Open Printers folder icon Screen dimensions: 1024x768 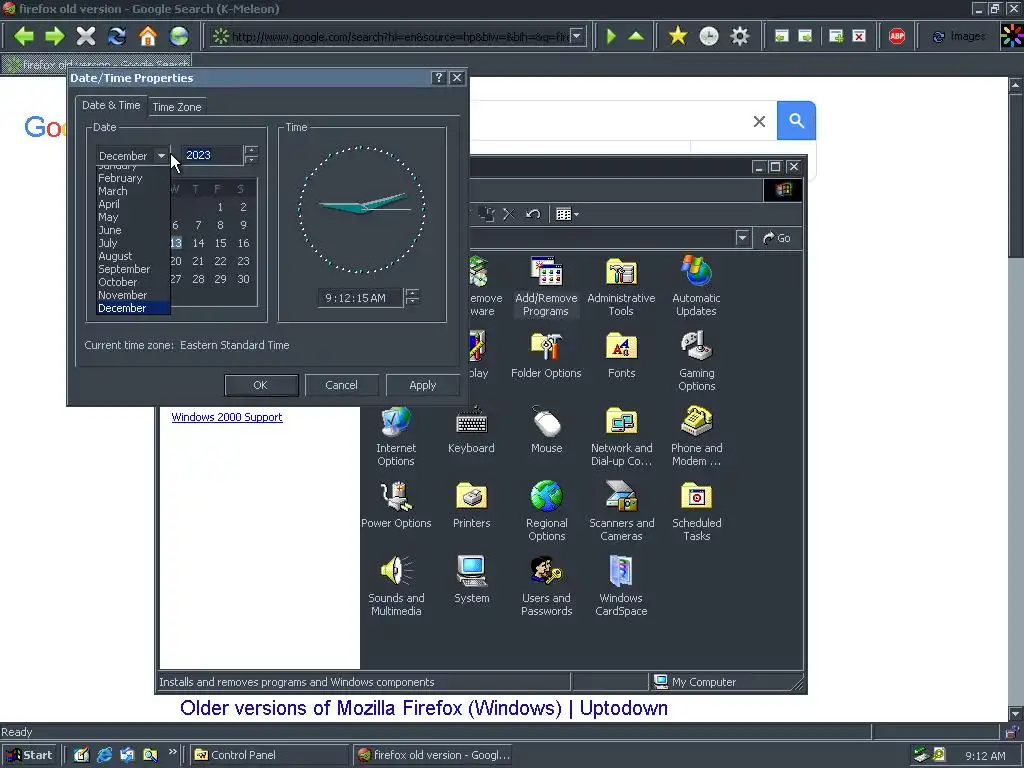471,506
